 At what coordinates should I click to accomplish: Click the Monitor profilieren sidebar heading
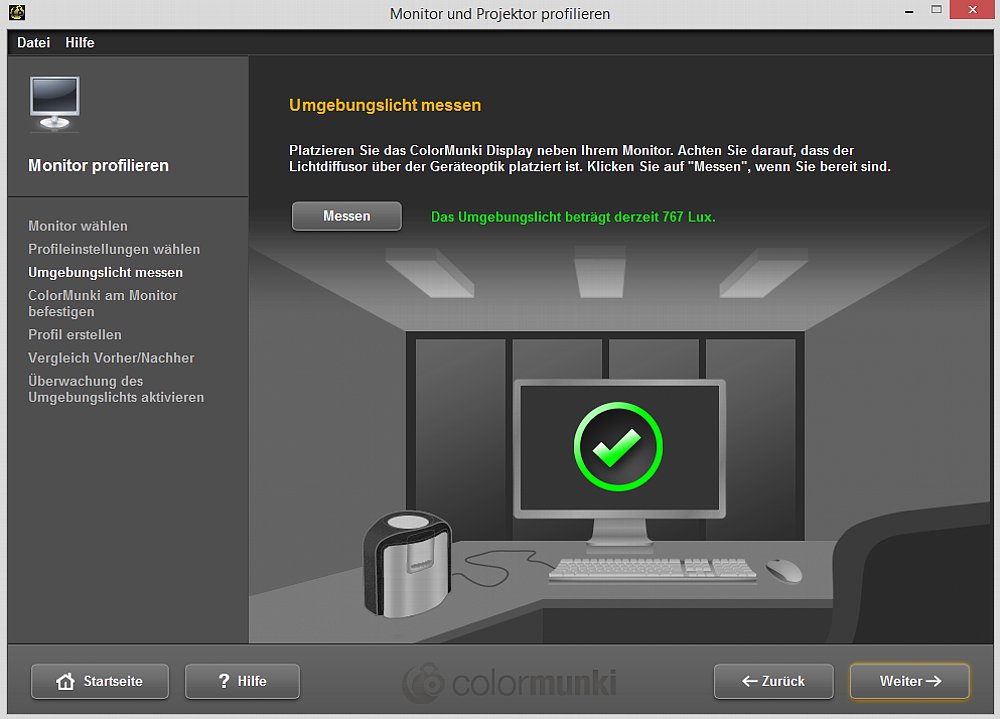pos(98,166)
